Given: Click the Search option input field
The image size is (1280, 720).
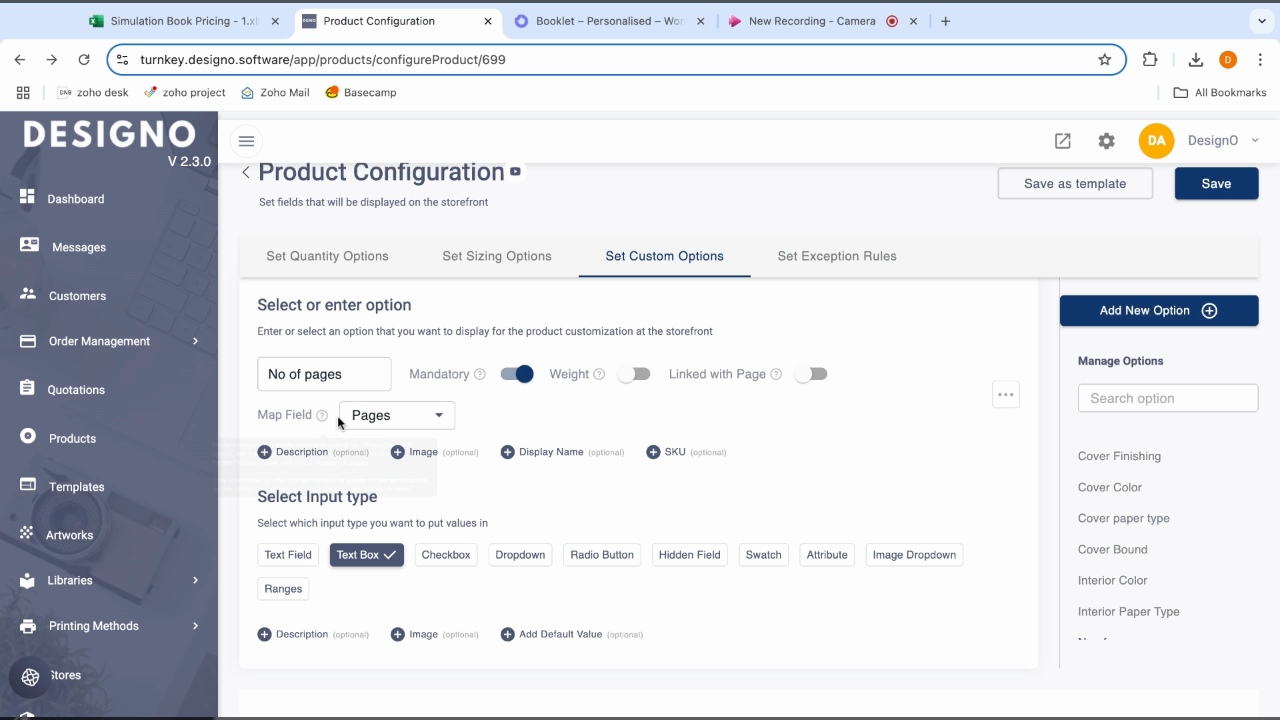Looking at the screenshot, I should pos(1167,398).
